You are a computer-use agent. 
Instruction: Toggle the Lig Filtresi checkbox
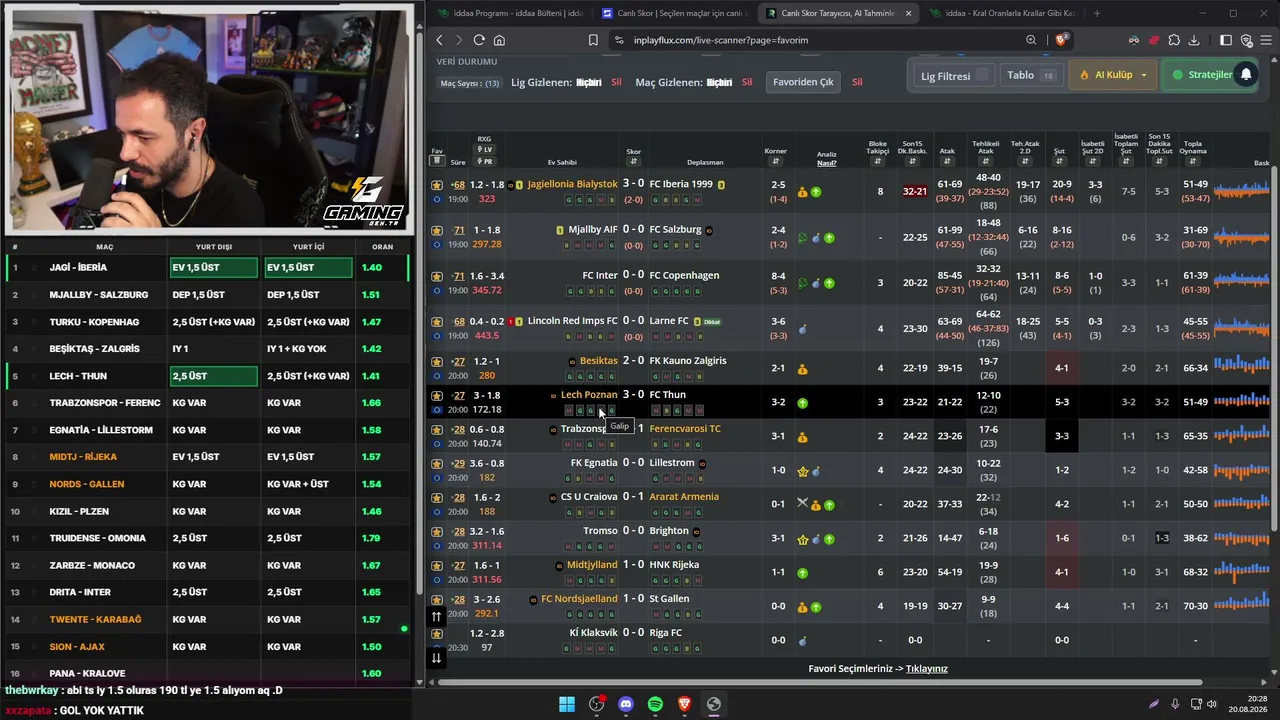tap(982, 76)
